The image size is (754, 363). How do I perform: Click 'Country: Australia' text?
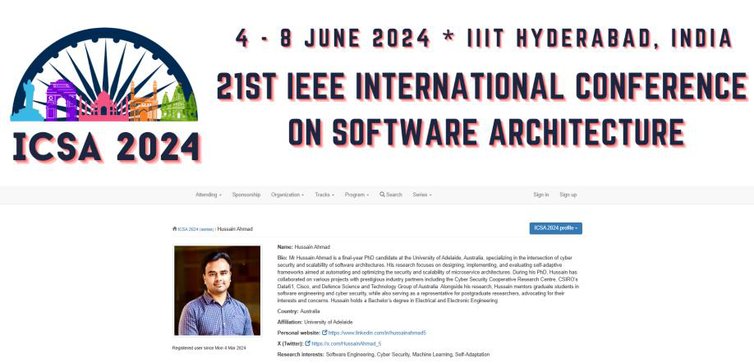(299, 312)
